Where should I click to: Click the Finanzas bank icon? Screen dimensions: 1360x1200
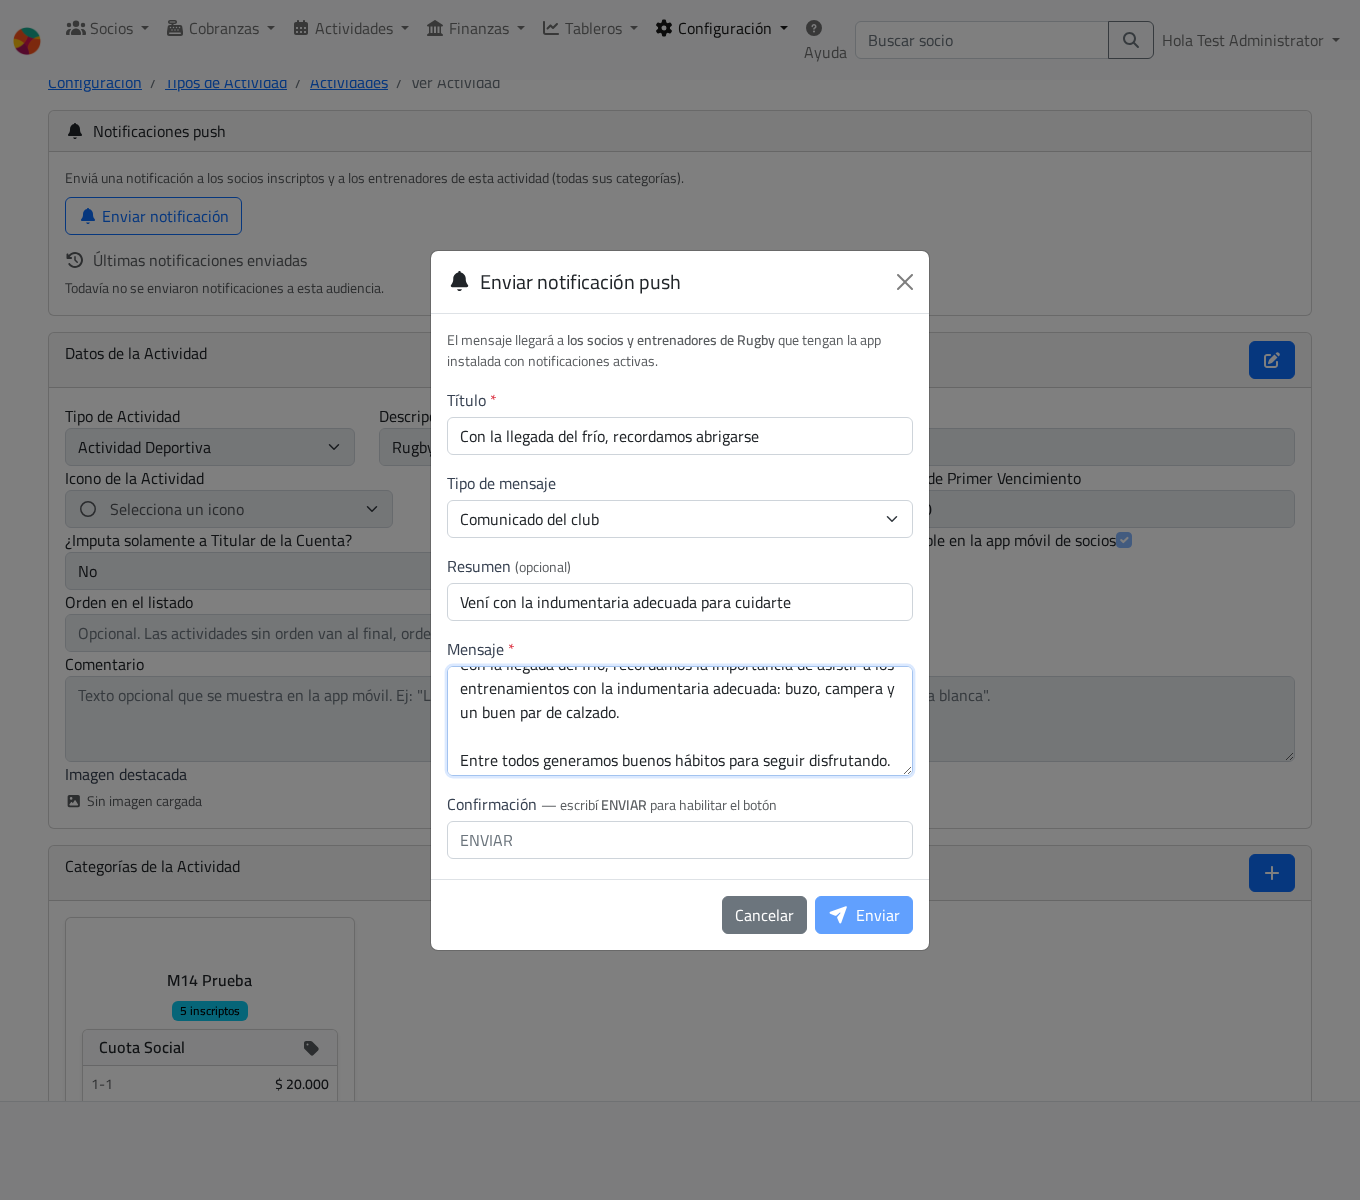point(435,28)
